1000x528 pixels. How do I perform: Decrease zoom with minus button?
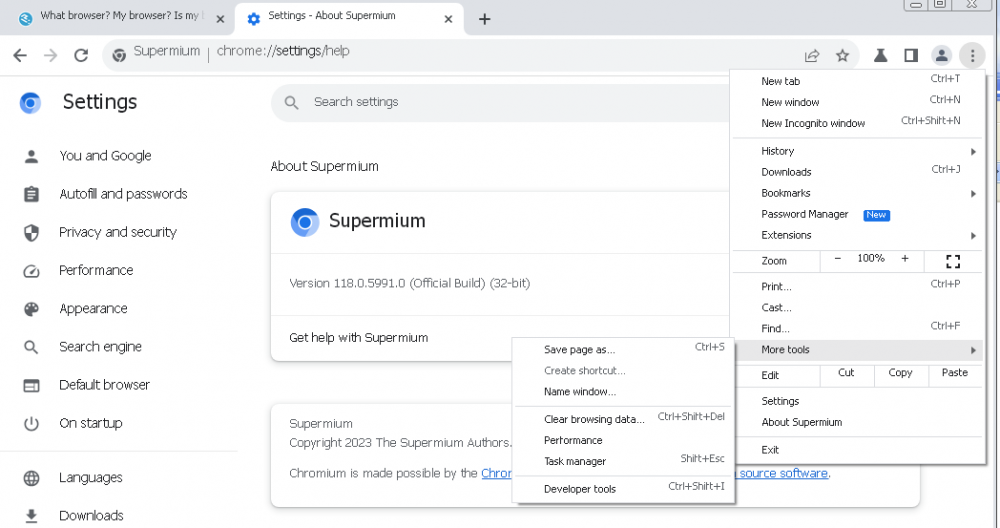[x=838, y=259]
